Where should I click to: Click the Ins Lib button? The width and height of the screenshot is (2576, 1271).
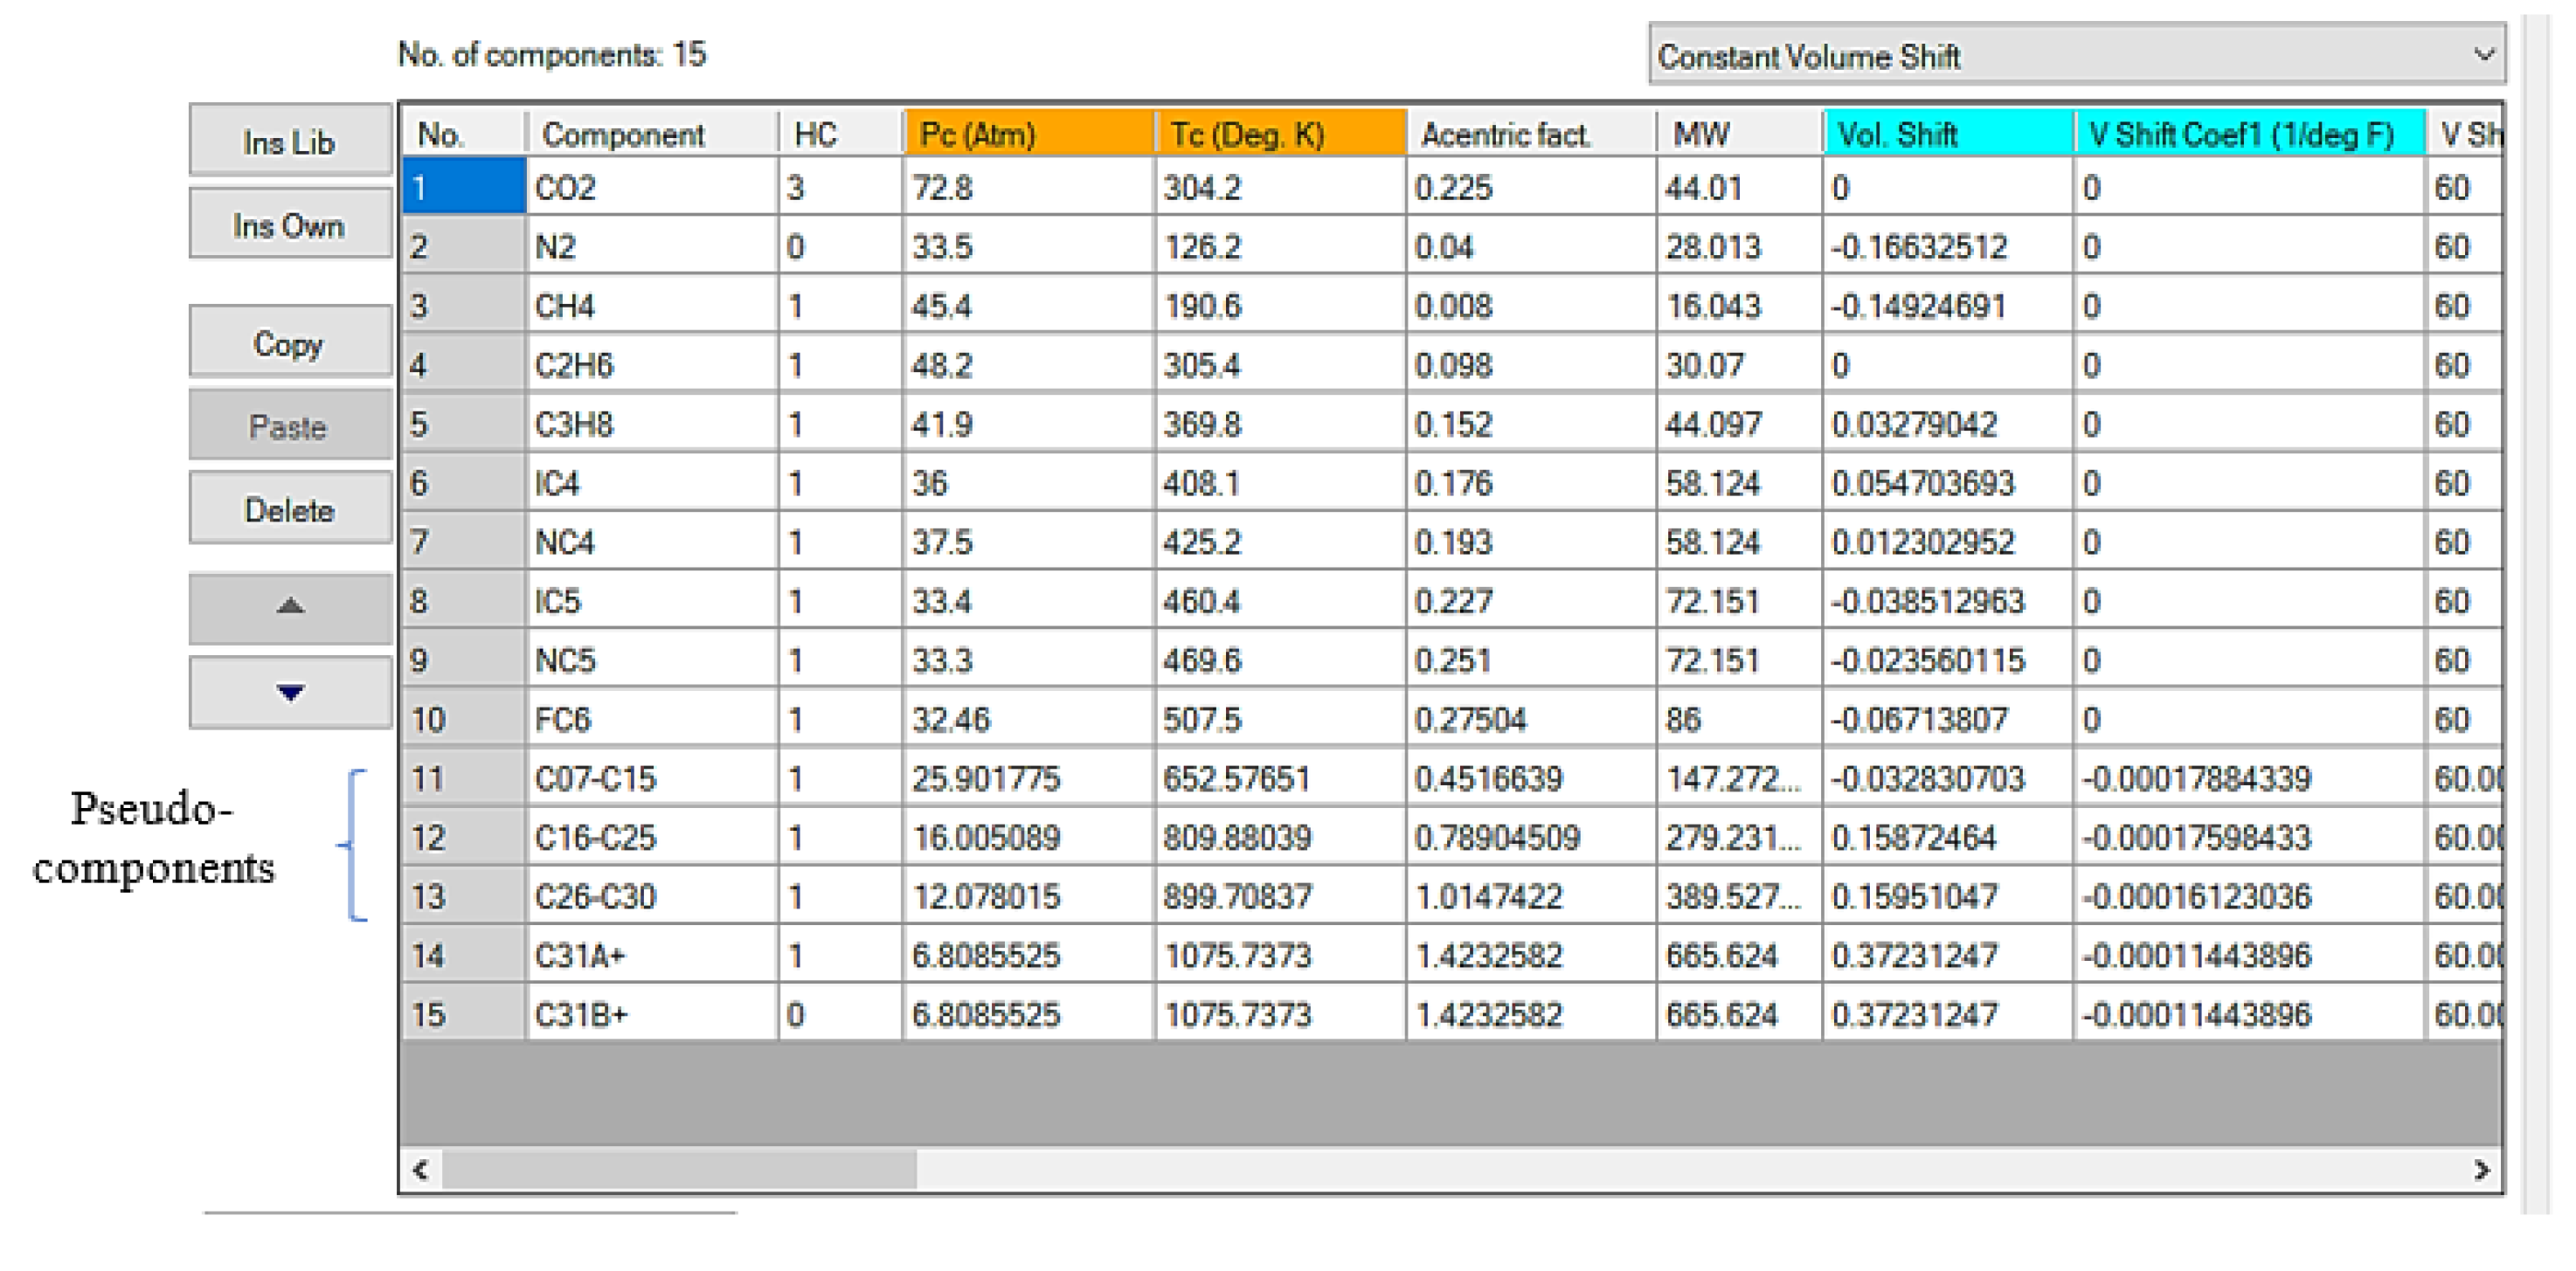(x=289, y=139)
